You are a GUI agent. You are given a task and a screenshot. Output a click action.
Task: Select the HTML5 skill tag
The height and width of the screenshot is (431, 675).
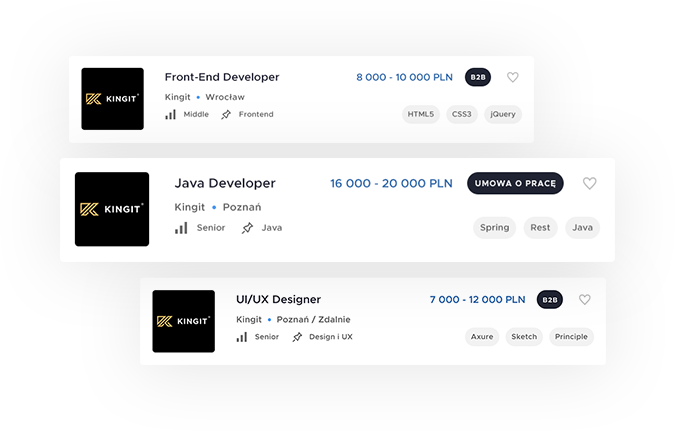(x=421, y=114)
